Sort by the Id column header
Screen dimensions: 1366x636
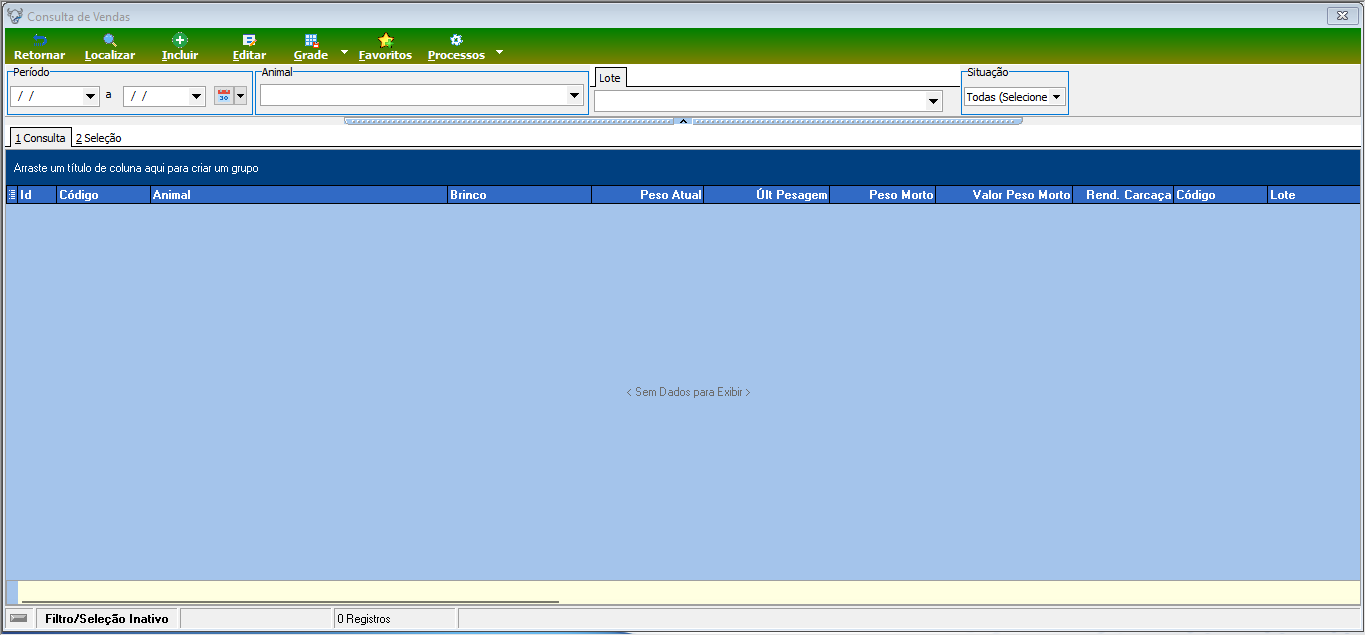[37, 195]
